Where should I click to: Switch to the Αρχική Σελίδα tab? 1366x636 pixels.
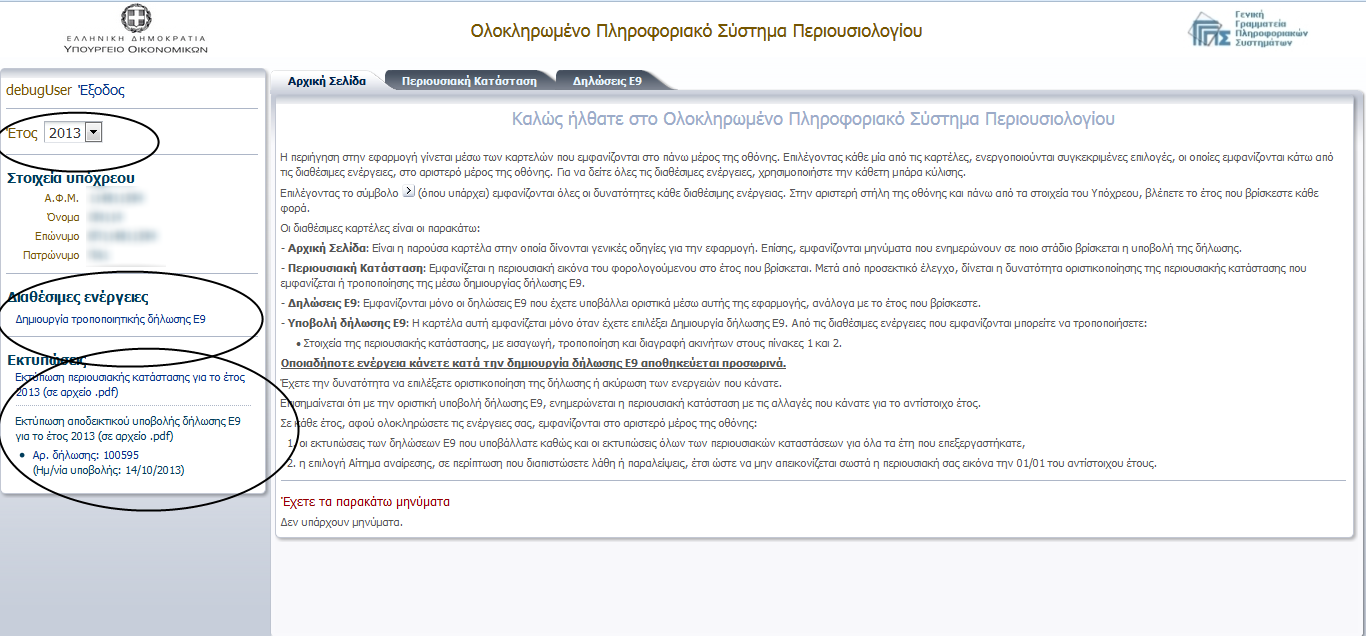[x=326, y=81]
